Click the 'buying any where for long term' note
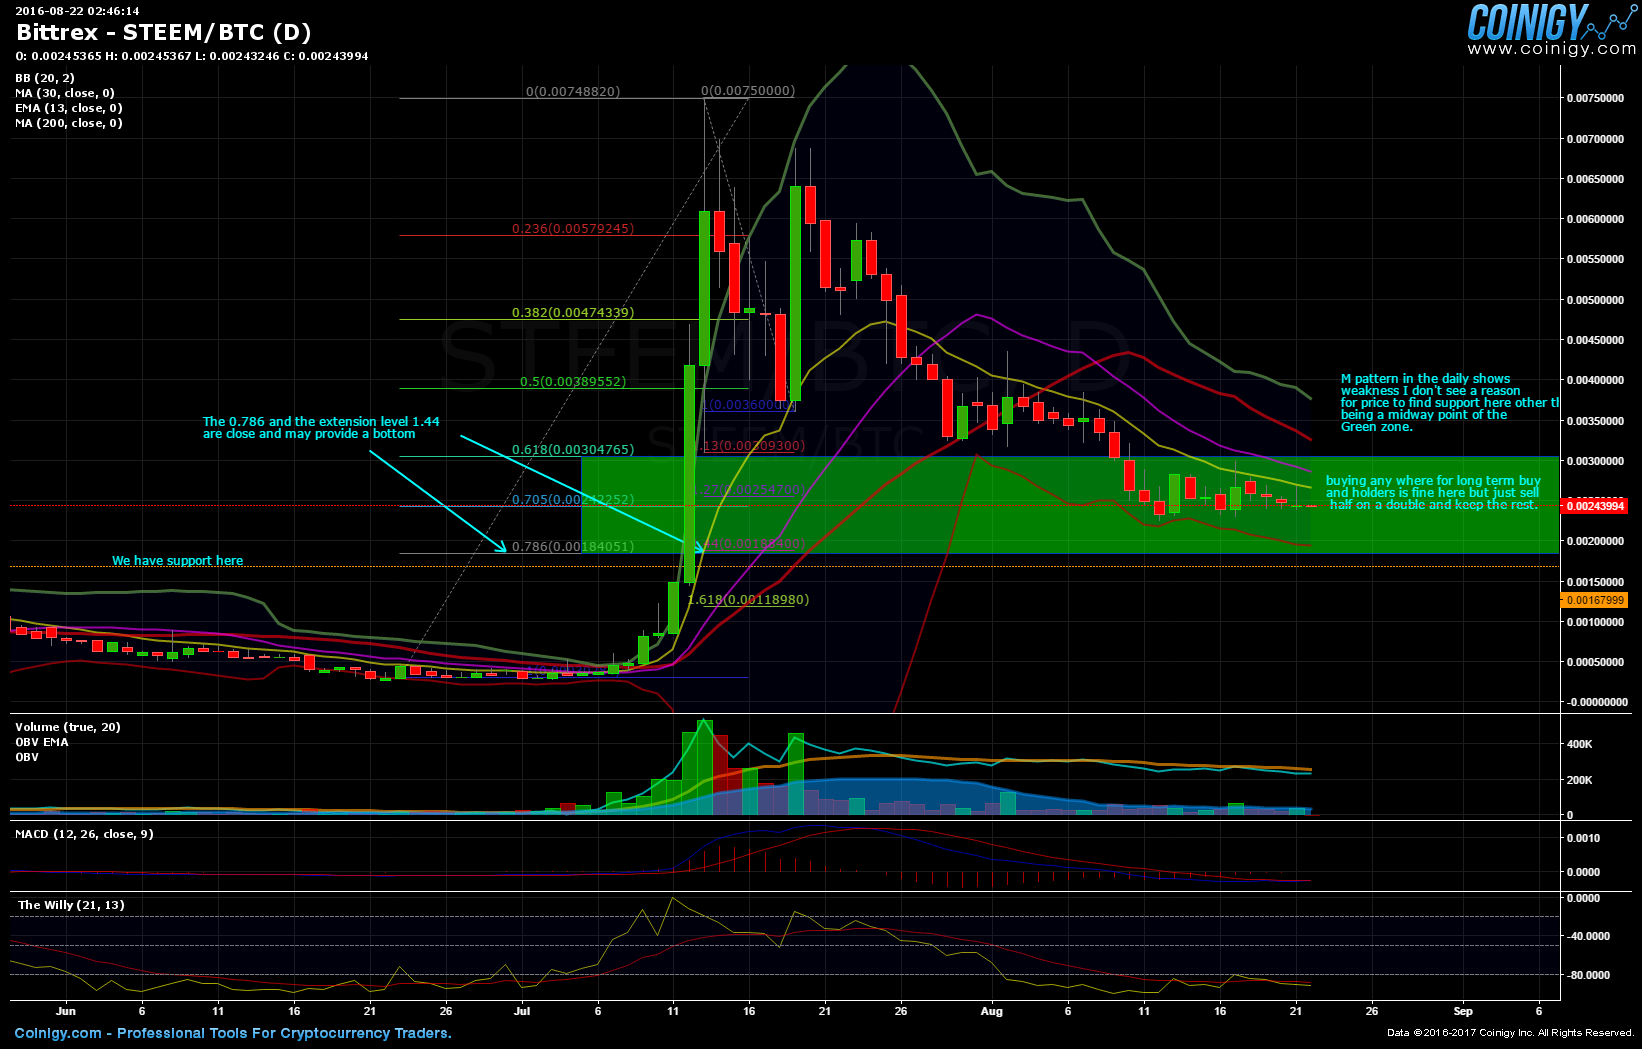This screenshot has width=1642, height=1049. point(1433,493)
